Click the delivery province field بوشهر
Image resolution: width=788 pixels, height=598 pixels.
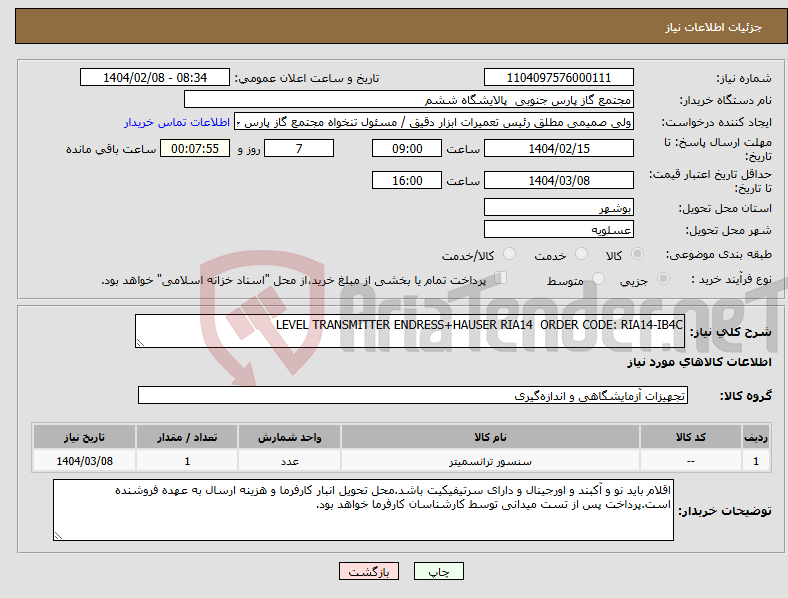point(558,207)
